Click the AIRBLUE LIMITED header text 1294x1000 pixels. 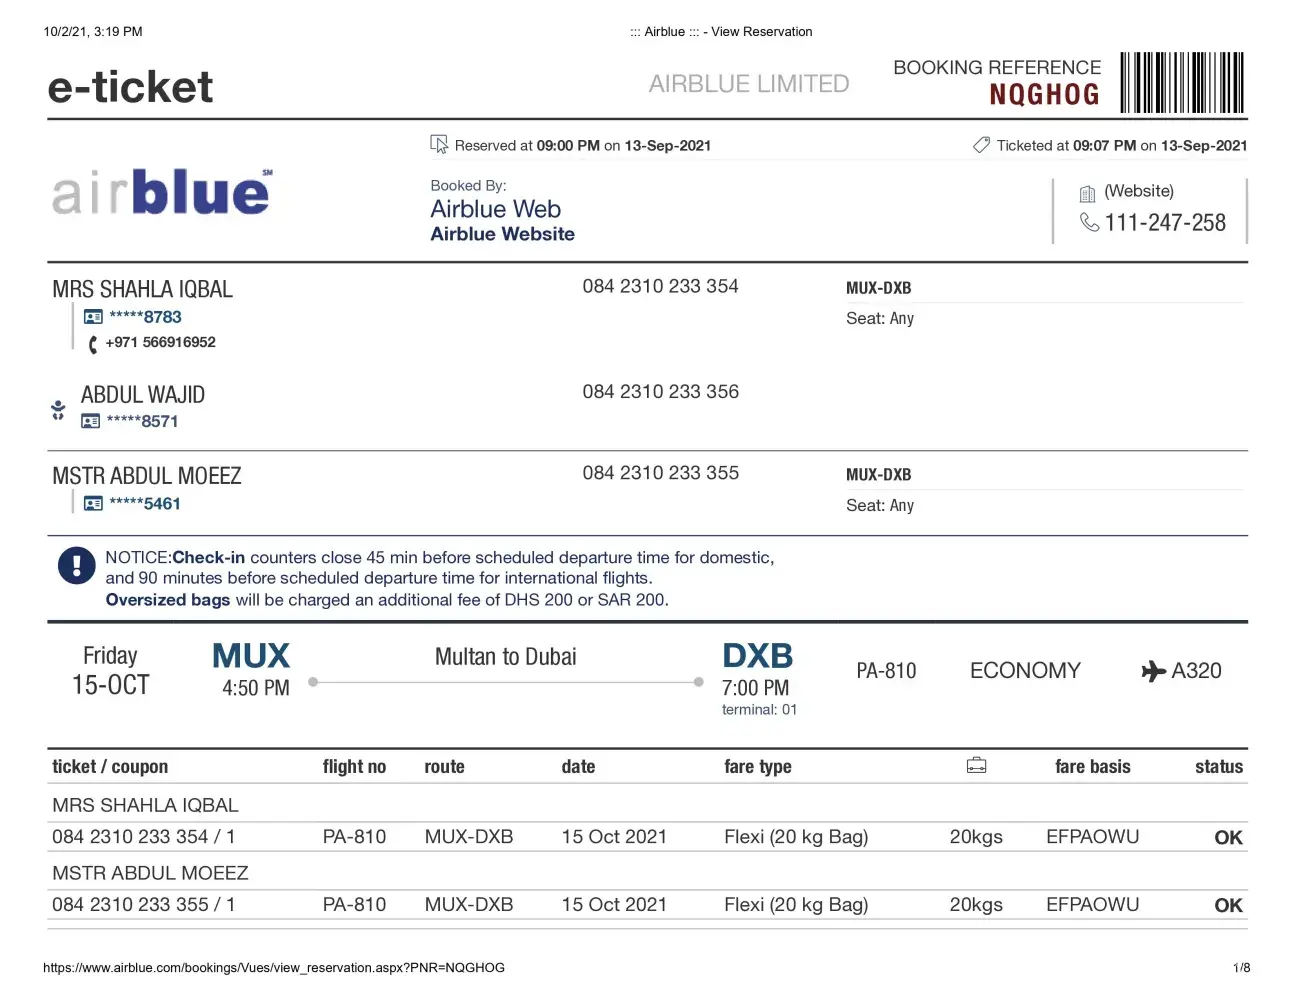coord(749,84)
